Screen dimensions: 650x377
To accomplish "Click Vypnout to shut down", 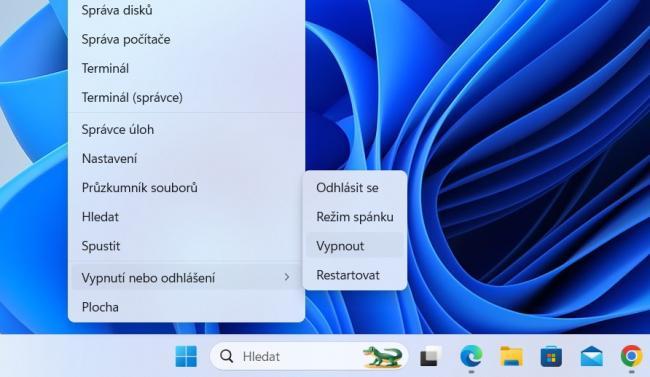I will pyautogui.click(x=355, y=246).
